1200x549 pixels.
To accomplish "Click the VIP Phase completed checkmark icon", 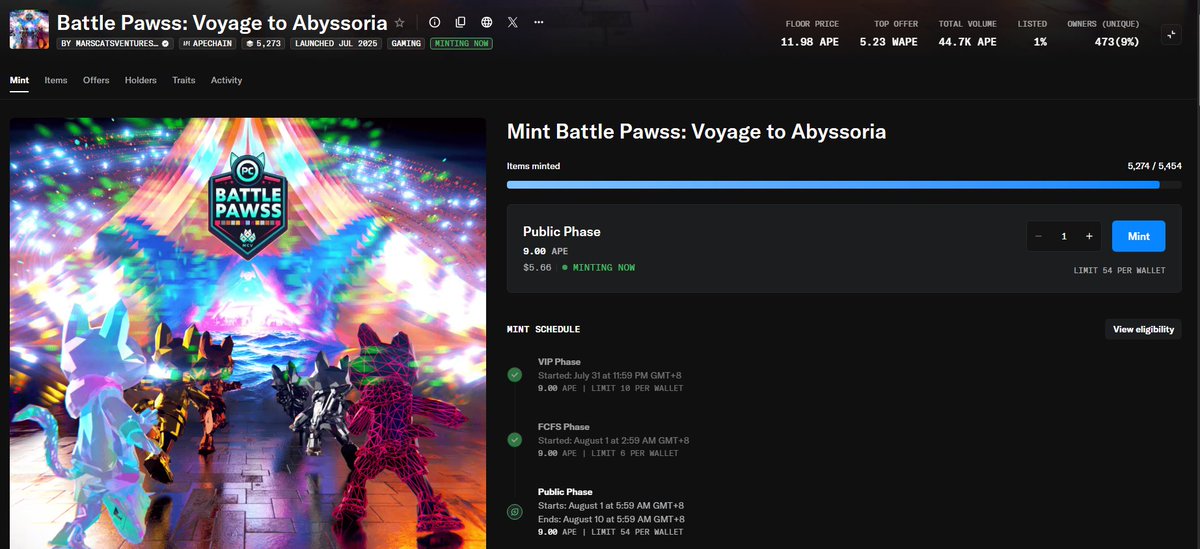I will 514,375.
